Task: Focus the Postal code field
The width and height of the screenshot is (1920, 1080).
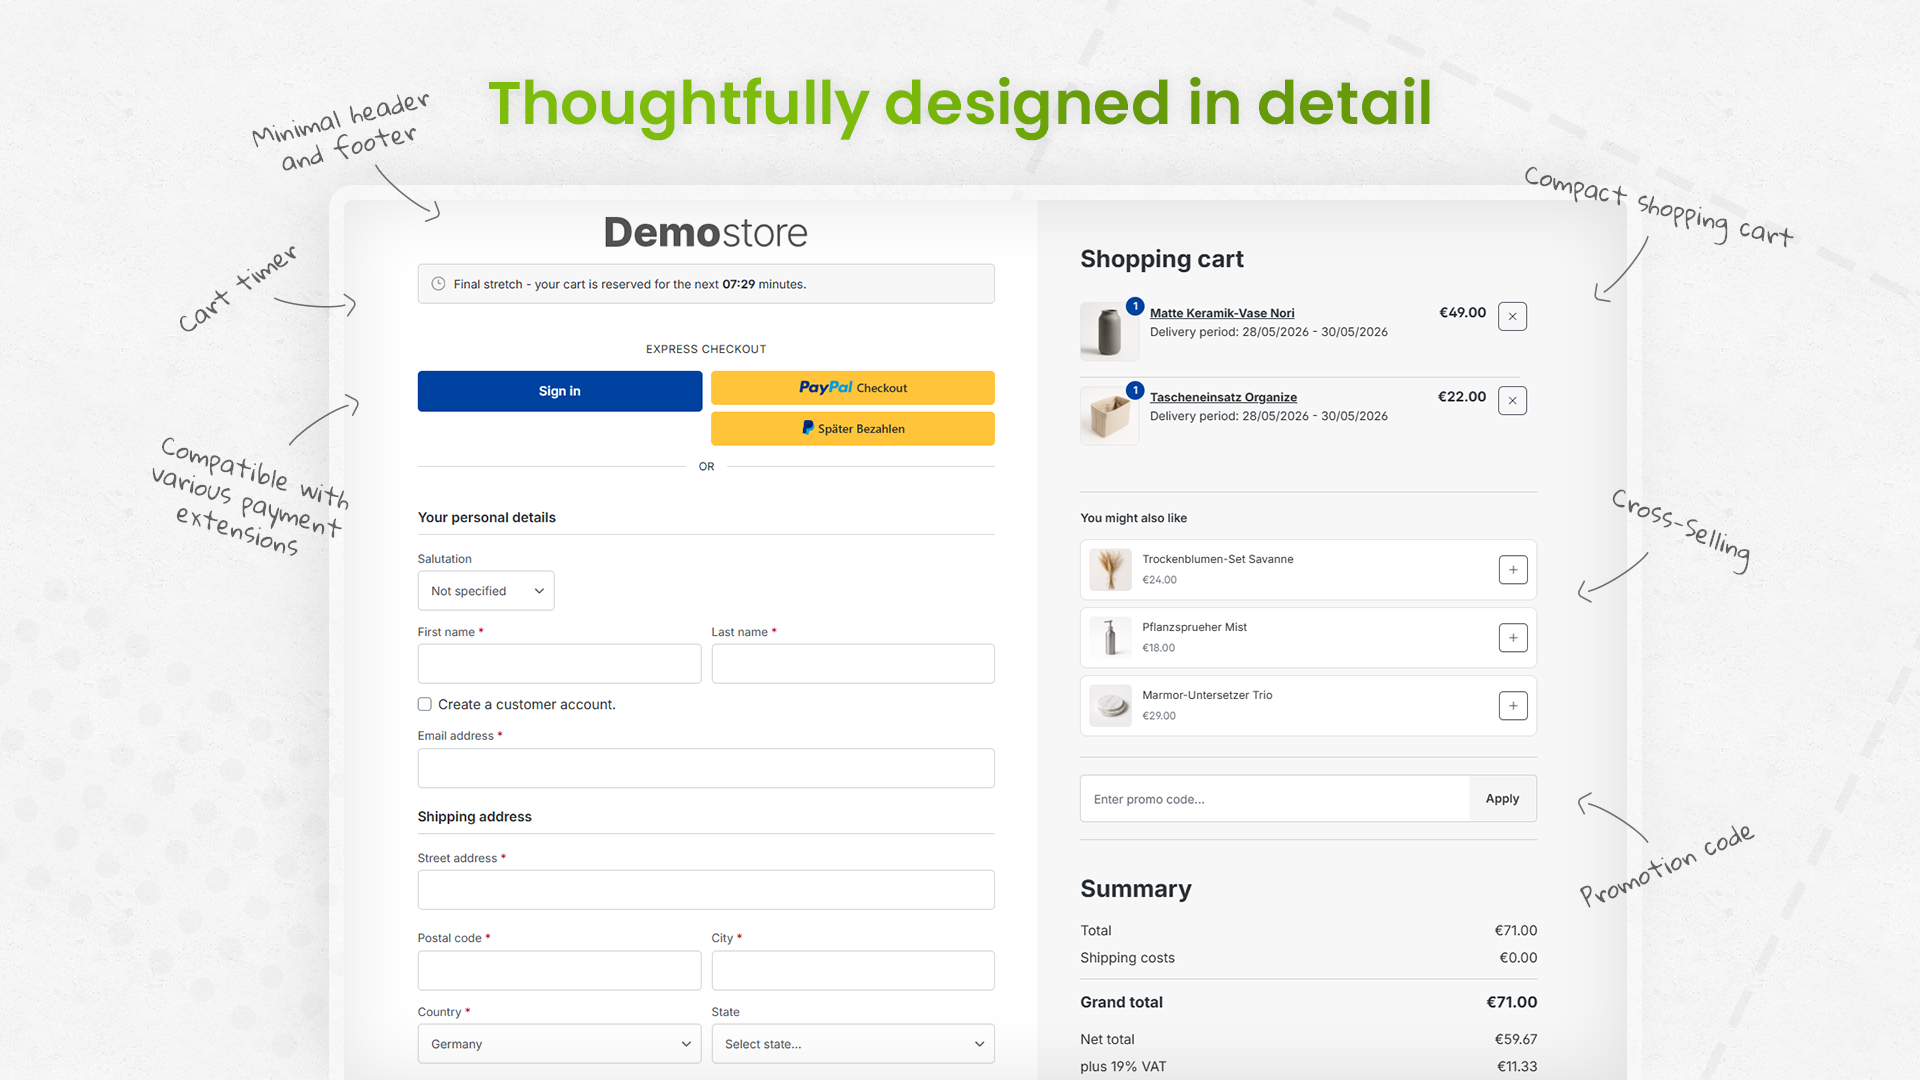Action: (559, 971)
